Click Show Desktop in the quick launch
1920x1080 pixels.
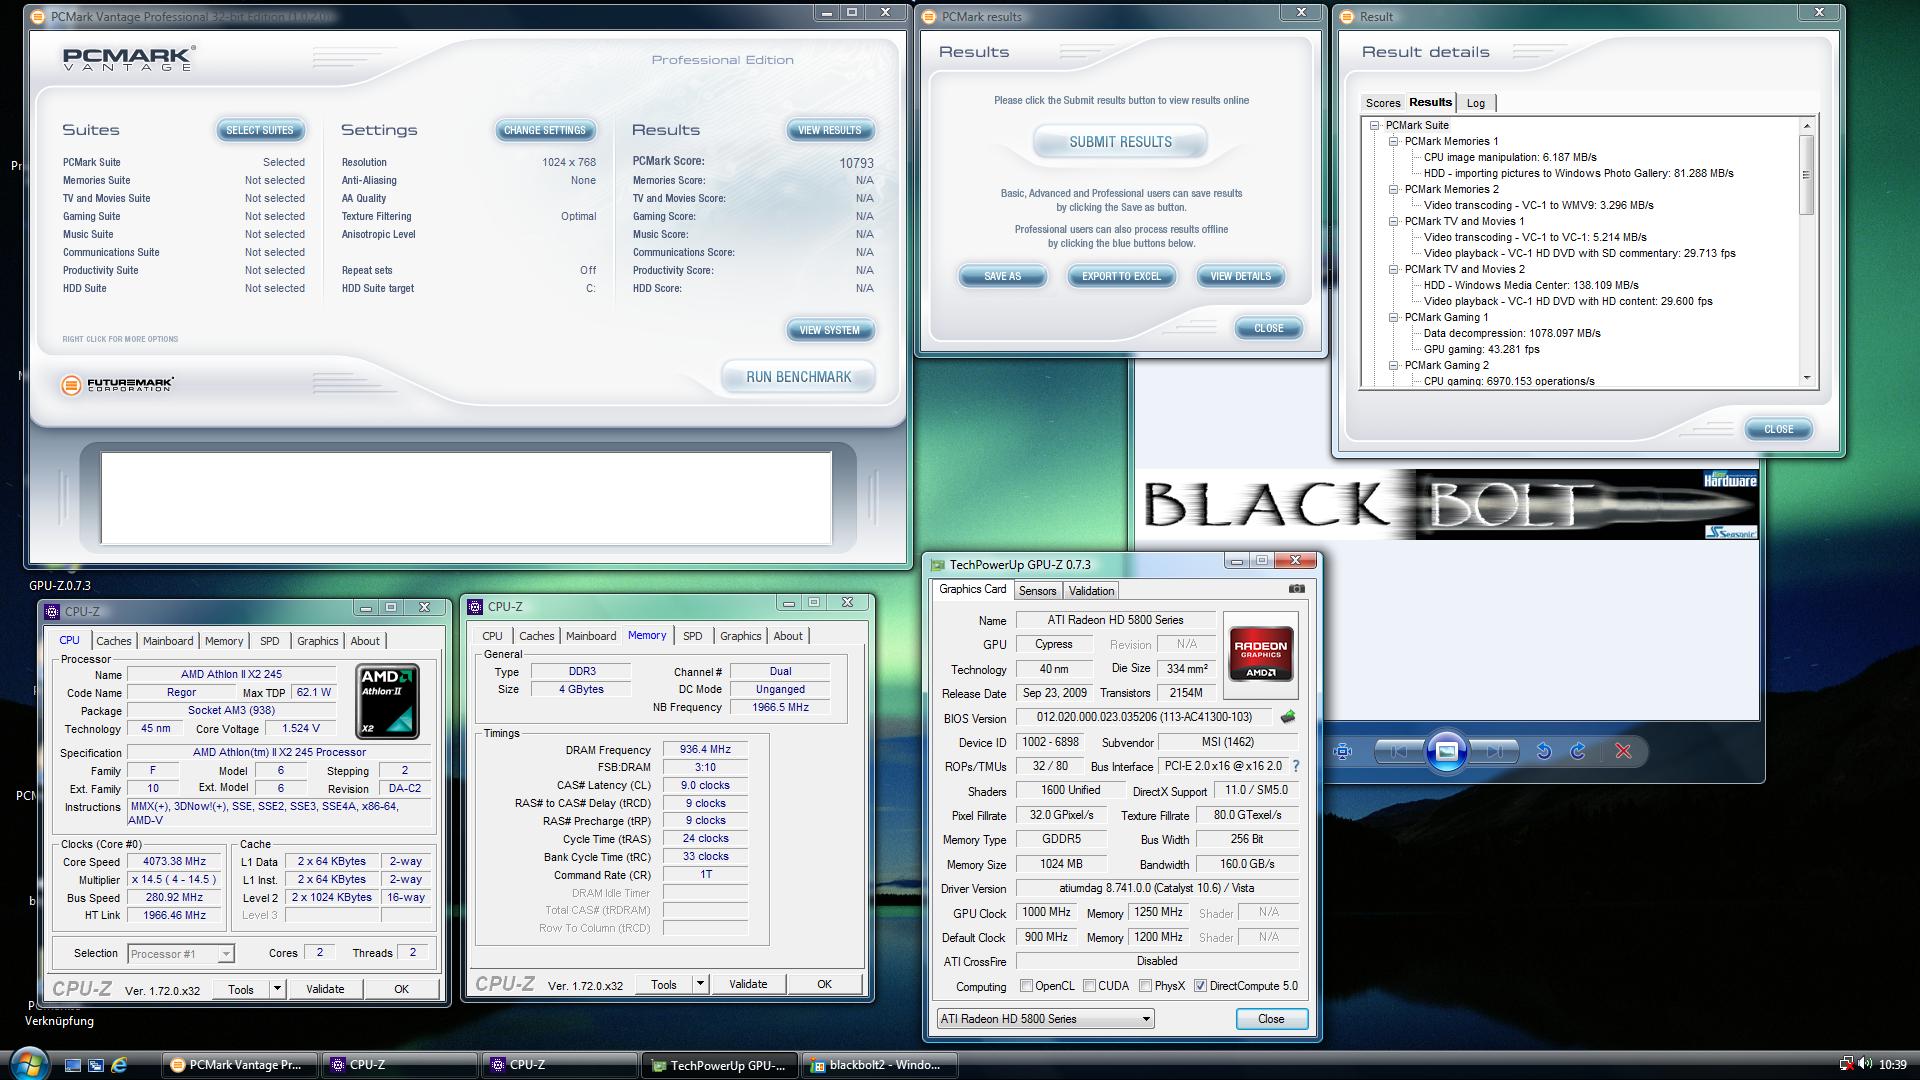(72, 1065)
